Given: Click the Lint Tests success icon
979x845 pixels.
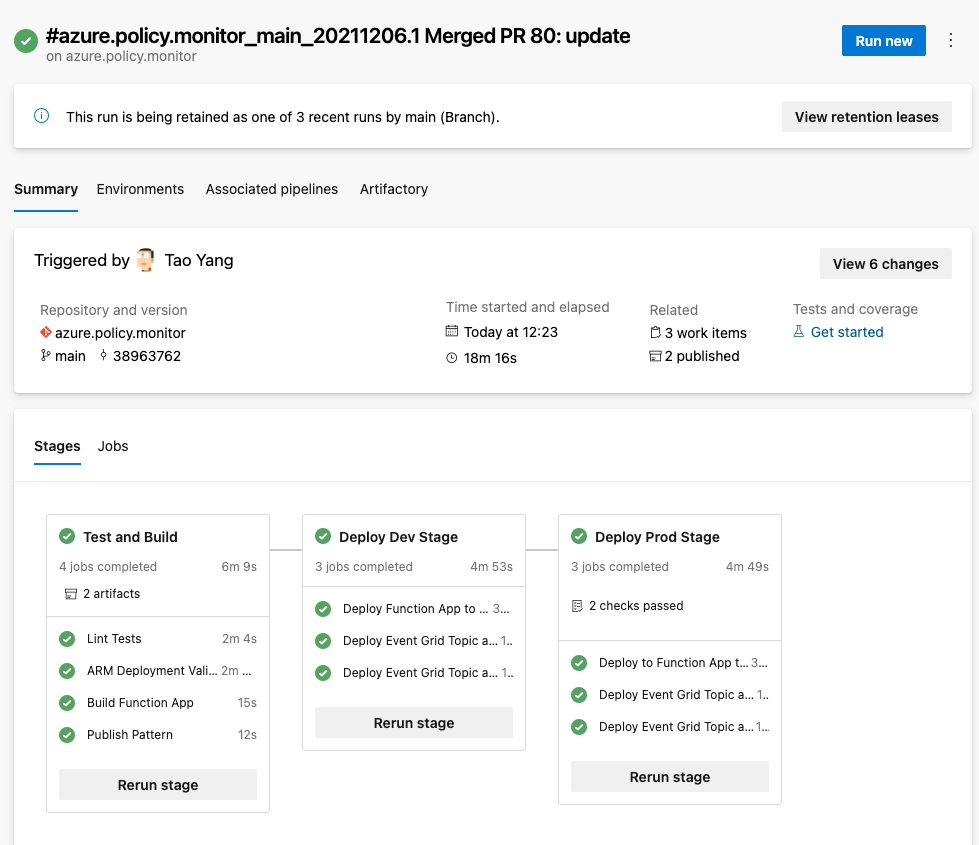Looking at the screenshot, I should [x=67, y=639].
